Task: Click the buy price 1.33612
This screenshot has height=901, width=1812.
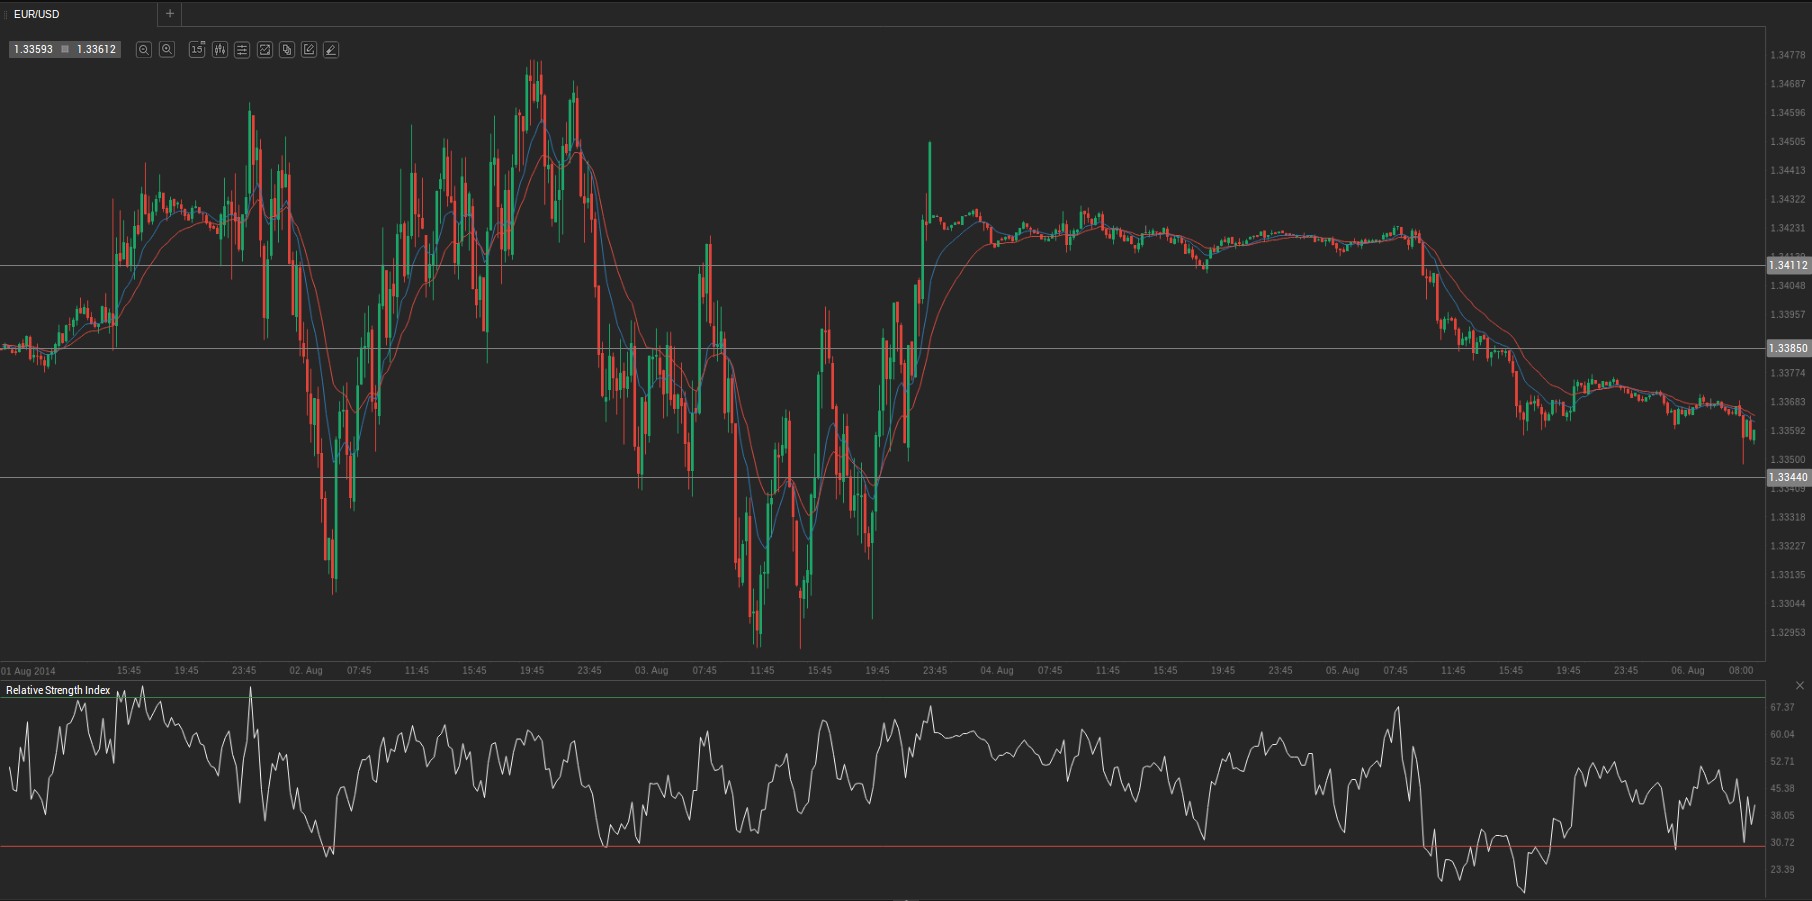Action: coord(97,49)
